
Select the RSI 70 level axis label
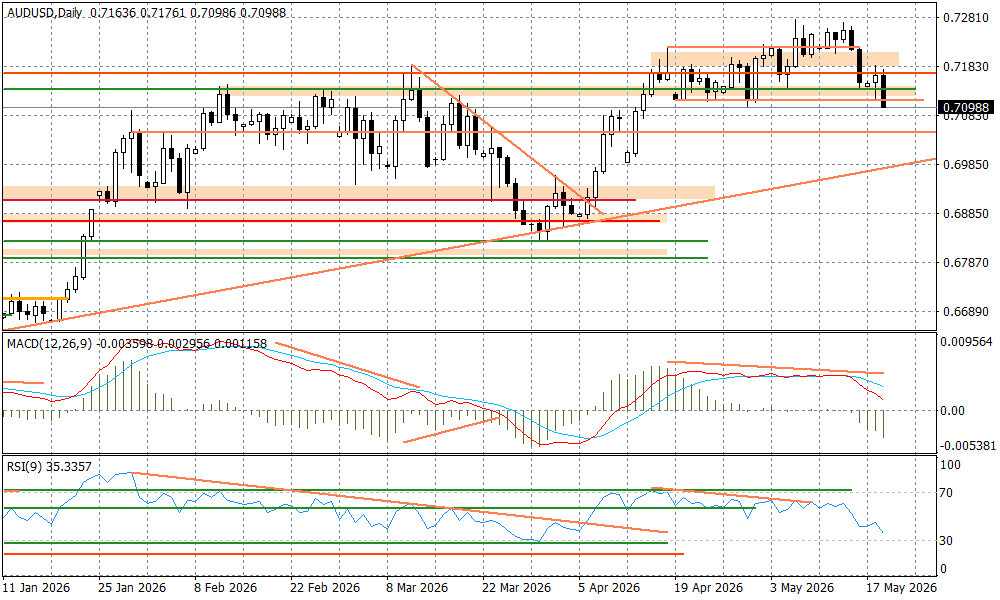946,493
